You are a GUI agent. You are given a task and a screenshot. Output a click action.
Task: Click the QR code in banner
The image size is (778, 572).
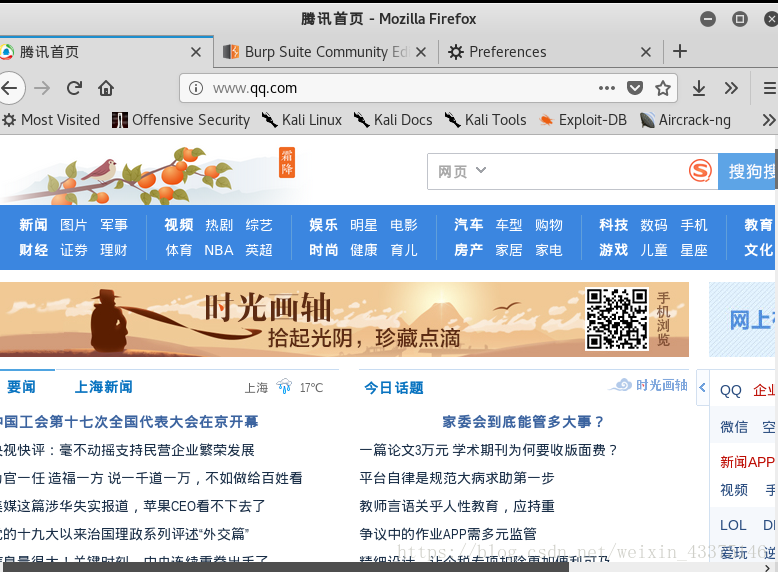point(617,319)
